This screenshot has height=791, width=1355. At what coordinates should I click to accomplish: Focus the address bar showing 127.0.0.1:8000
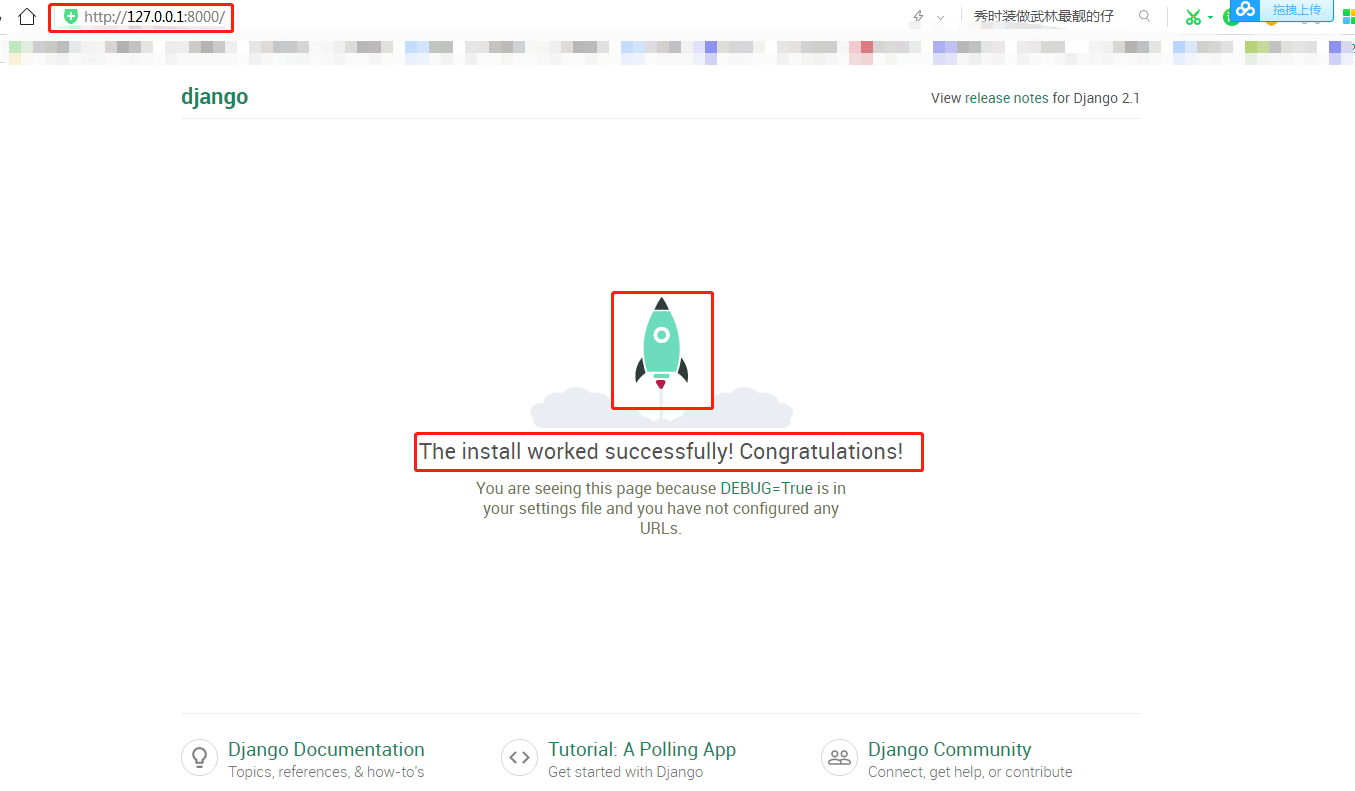[154, 17]
